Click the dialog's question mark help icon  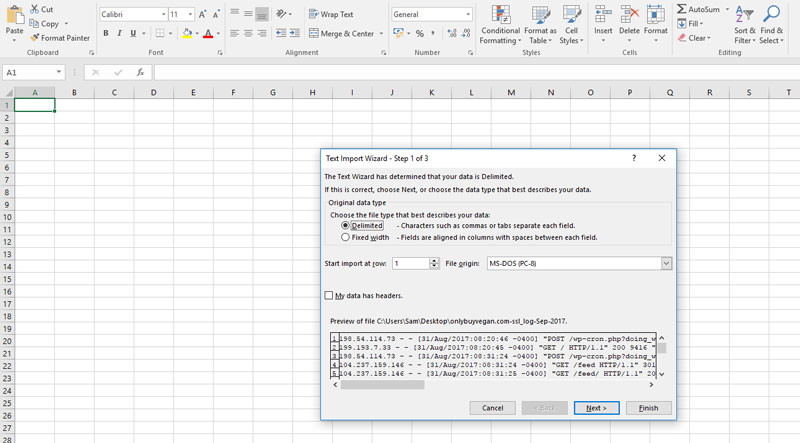point(635,158)
